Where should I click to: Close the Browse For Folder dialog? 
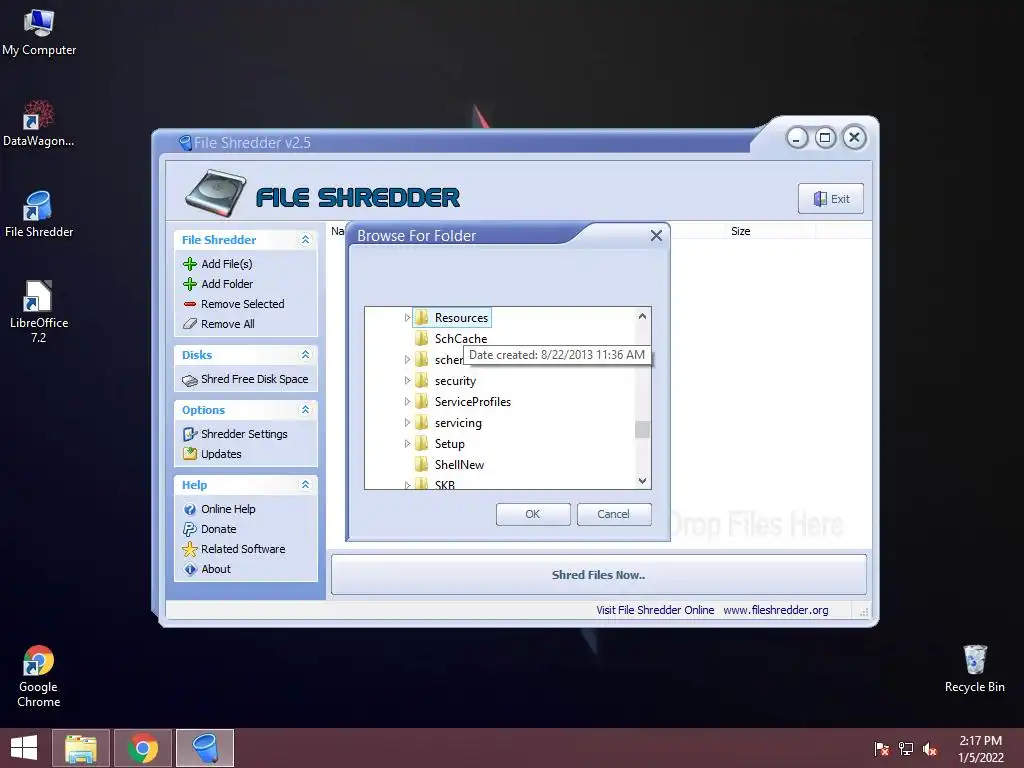(x=656, y=236)
